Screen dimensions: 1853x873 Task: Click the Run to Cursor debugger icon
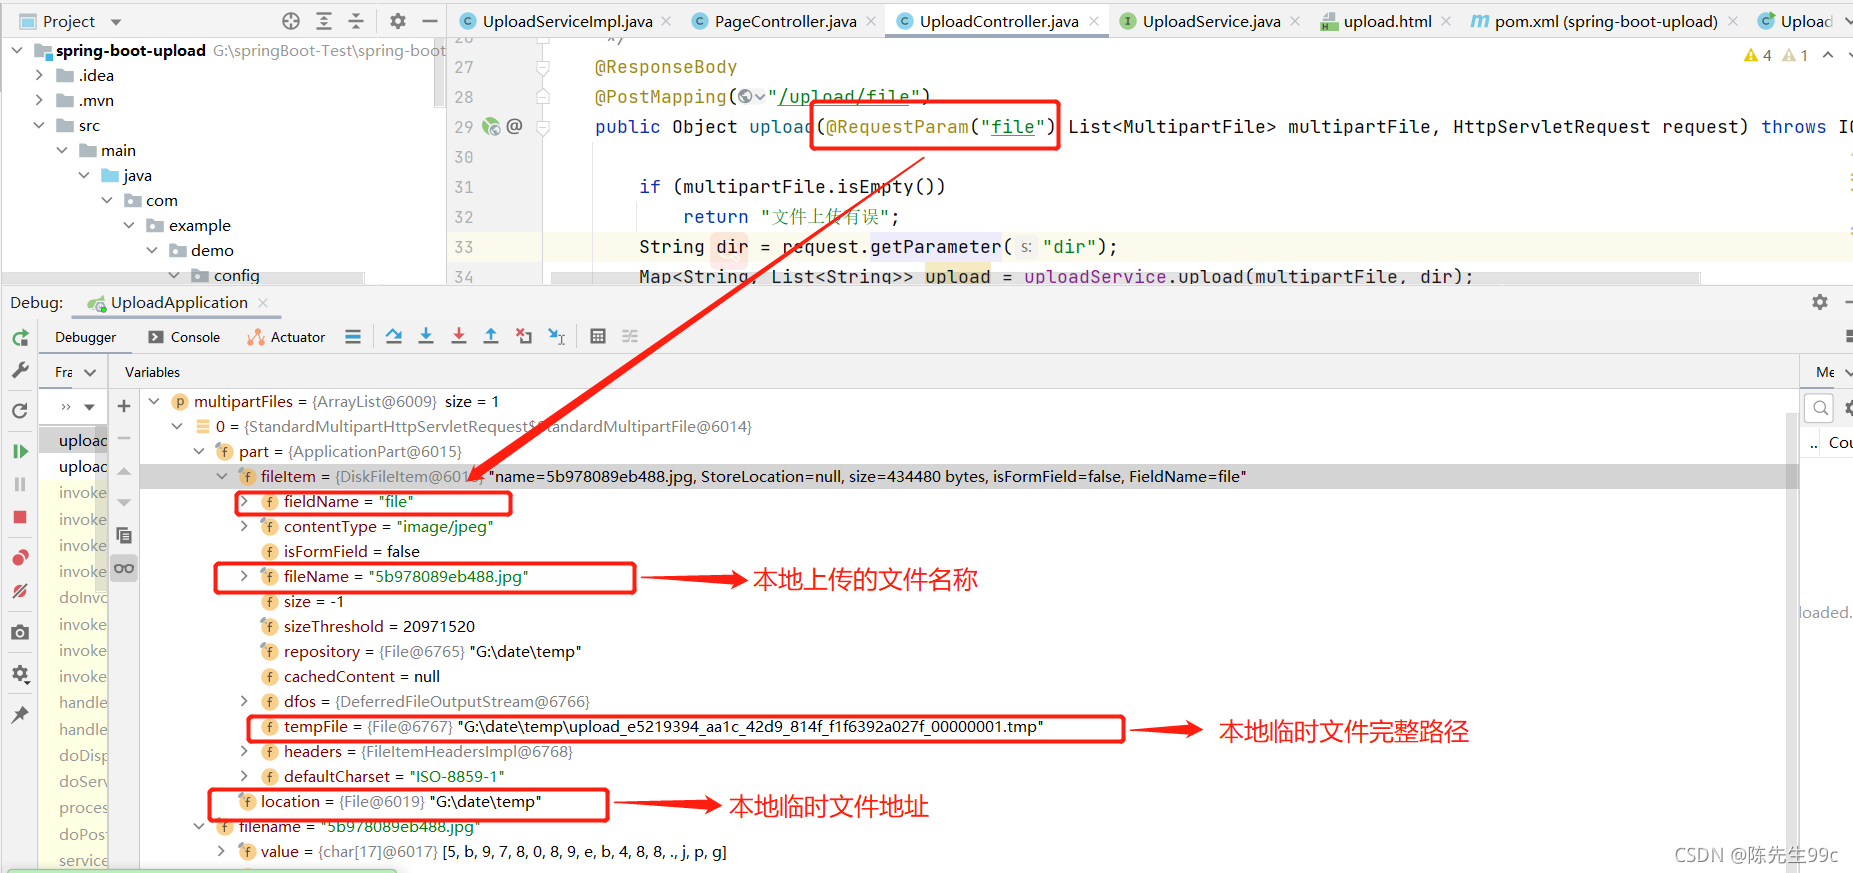click(x=557, y=336)
